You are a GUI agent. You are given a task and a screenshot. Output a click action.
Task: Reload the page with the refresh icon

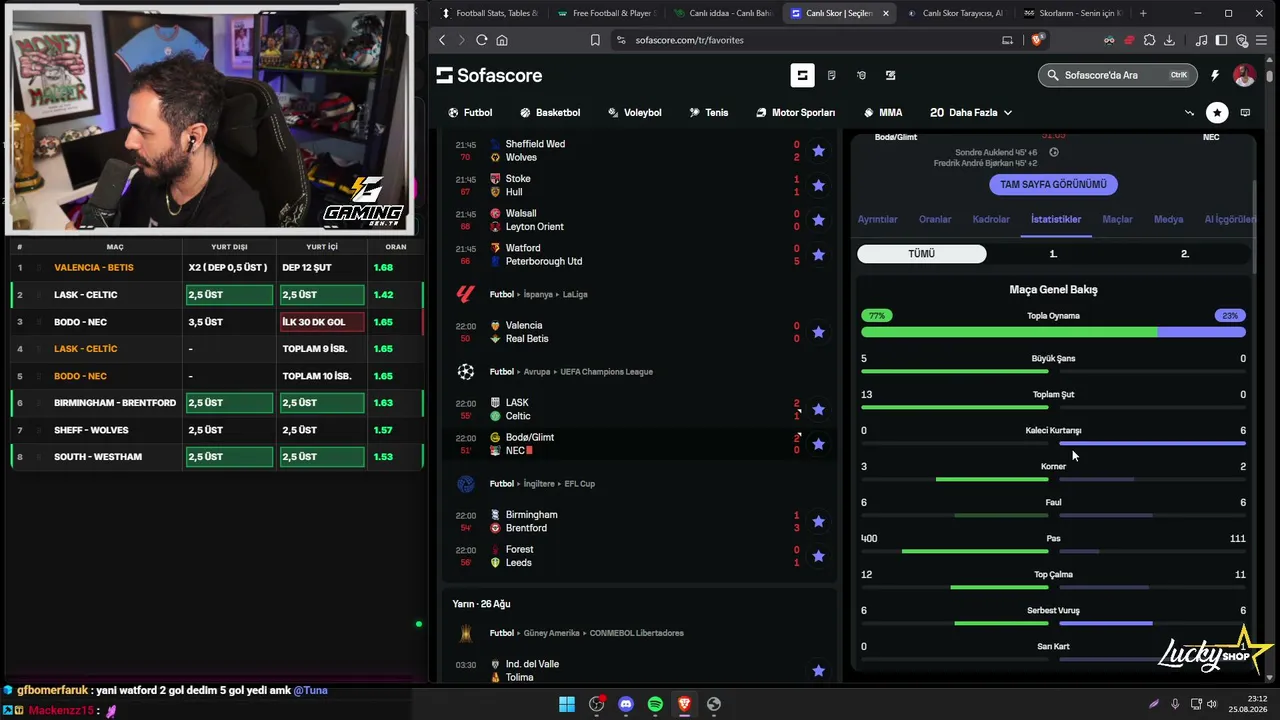[482, 40]
